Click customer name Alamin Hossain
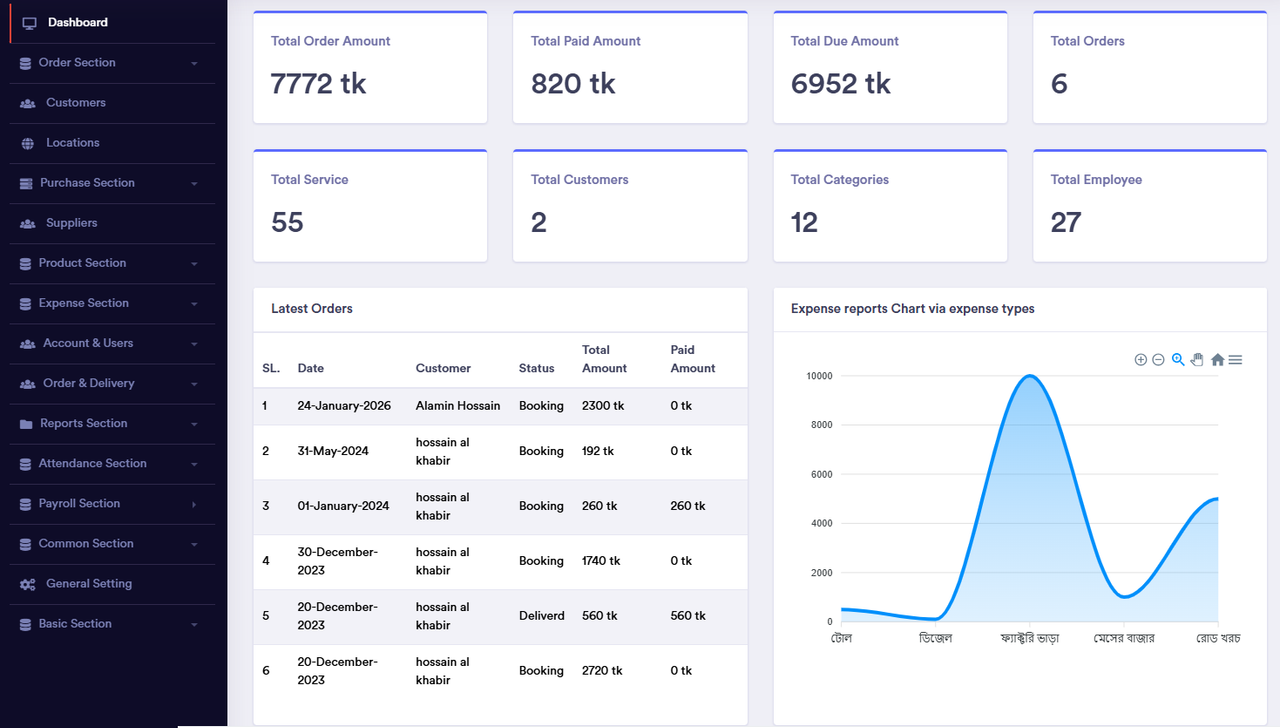This screenshot has width=1280, height=728. coord(458,406)
